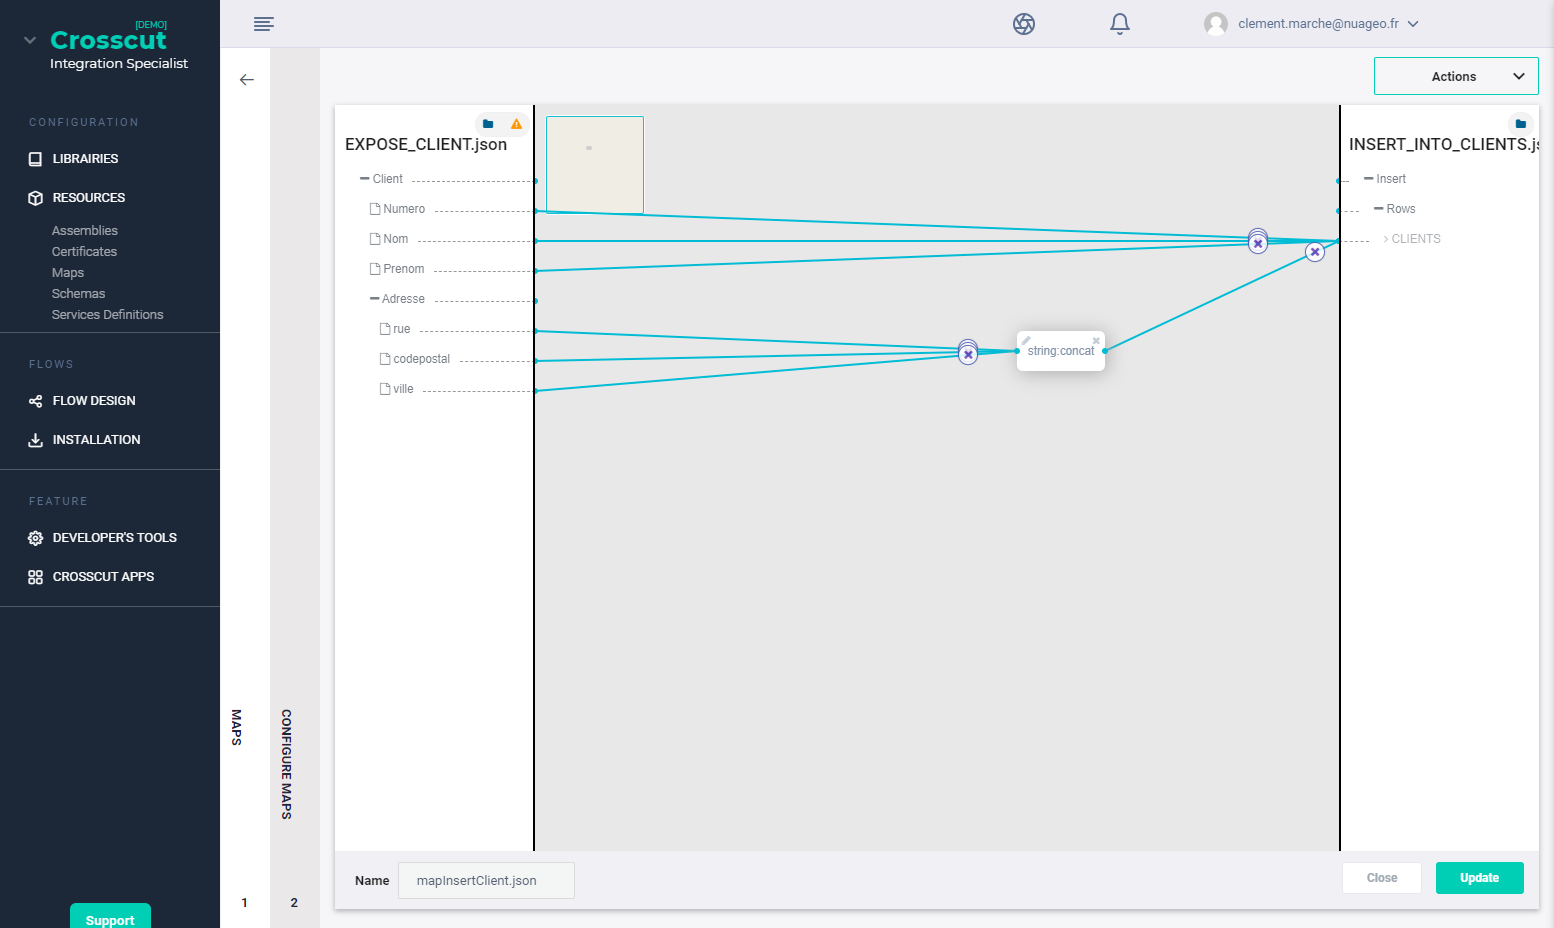Toggle sidebar with hamburger menu icon
The image size is (1554, 928).
264,24
